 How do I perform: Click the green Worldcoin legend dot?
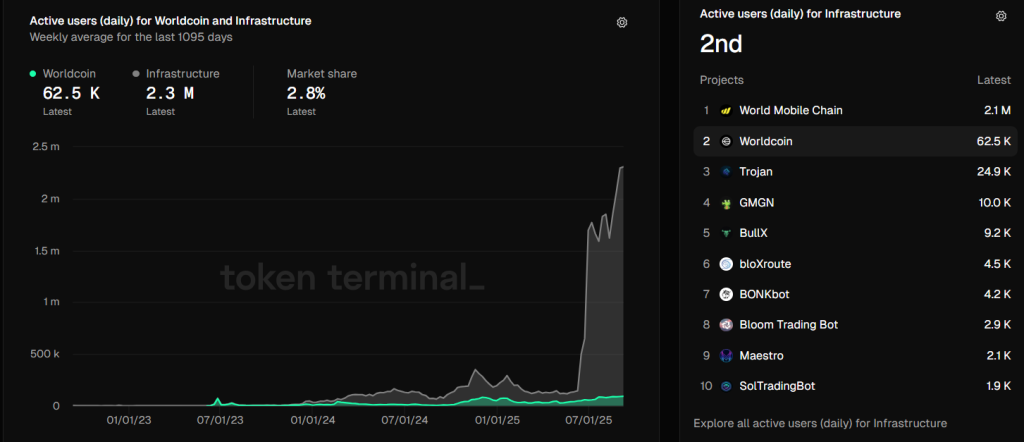33,74
